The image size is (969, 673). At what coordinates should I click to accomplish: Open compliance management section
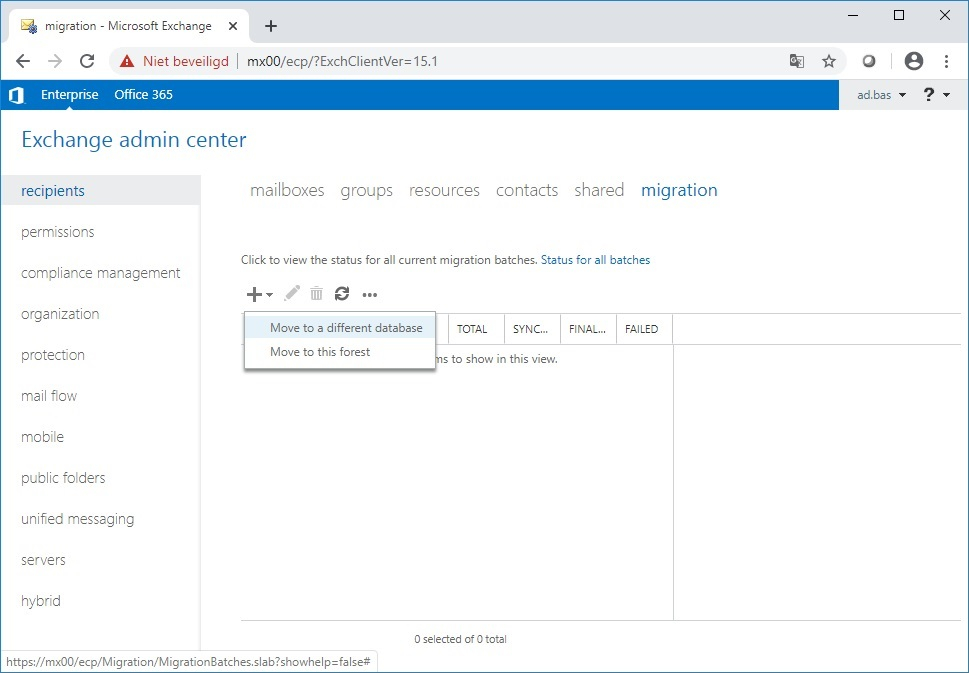[x=101, y=273]
